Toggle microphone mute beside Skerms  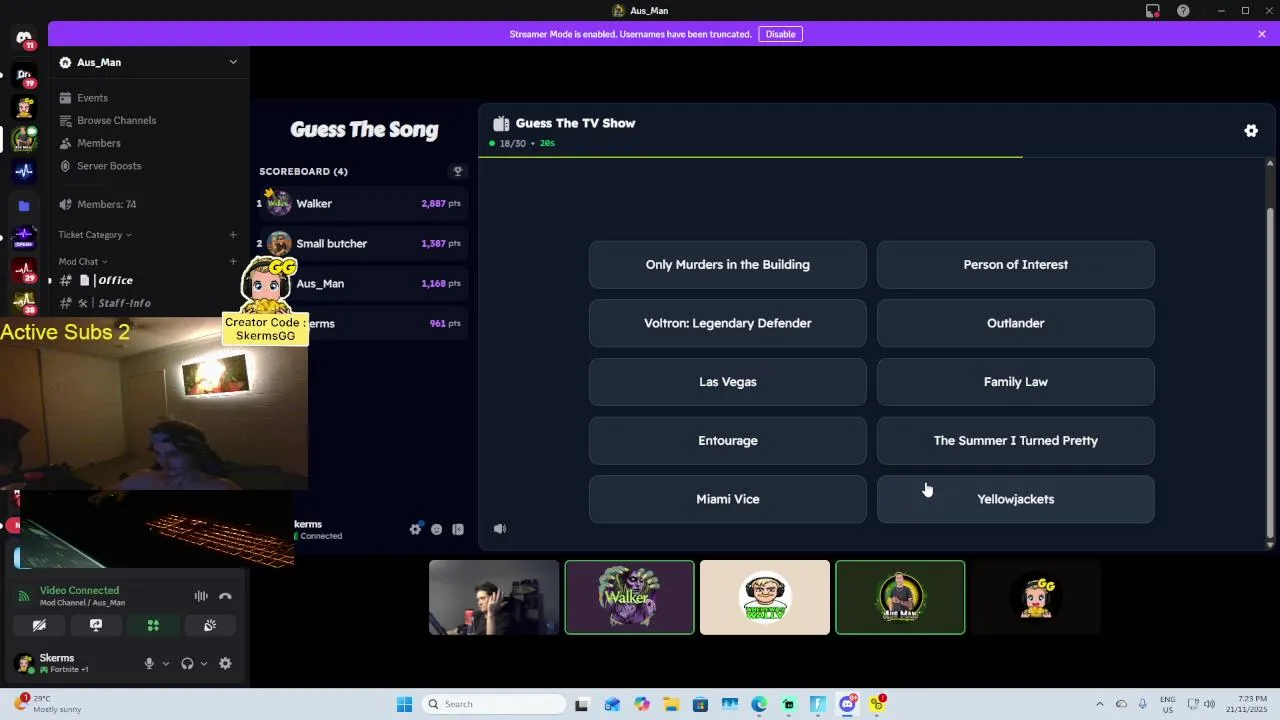coord(149,663)
